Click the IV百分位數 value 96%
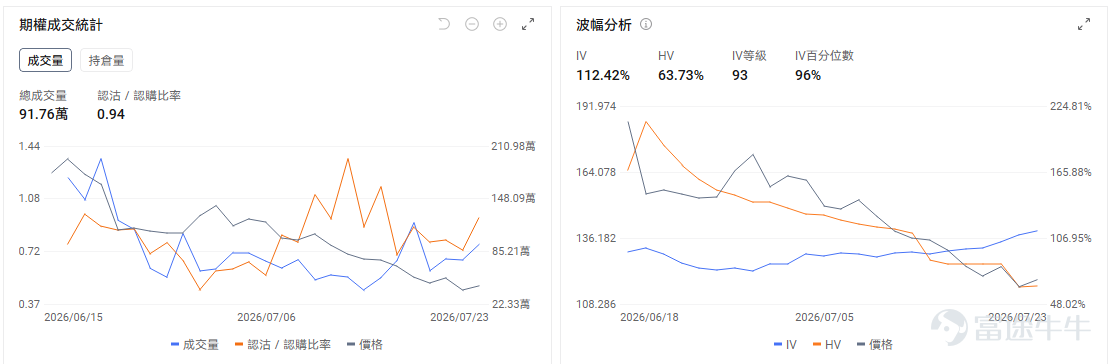Viewport: 1111px width, 364px height. [x=808, y=75]
